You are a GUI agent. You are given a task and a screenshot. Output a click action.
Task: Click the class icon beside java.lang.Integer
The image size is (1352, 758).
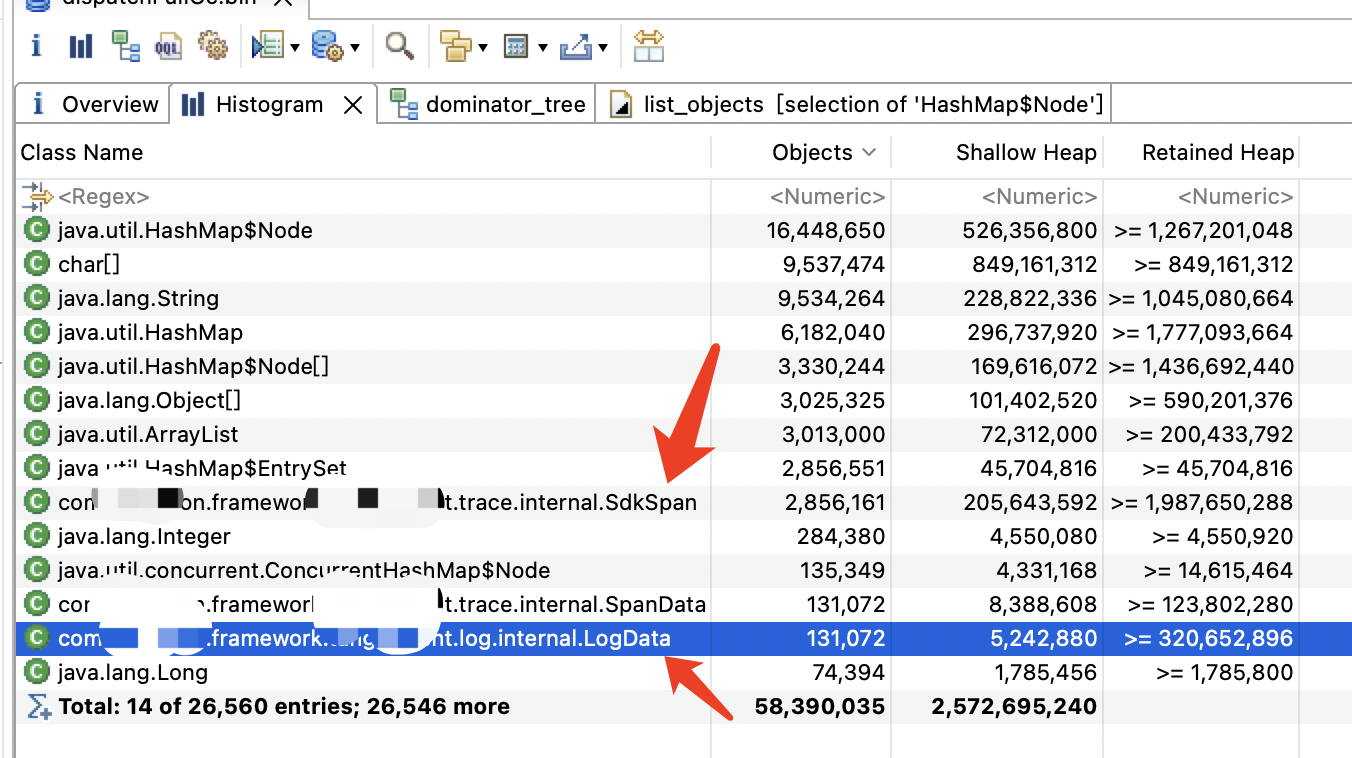[36, 536]
